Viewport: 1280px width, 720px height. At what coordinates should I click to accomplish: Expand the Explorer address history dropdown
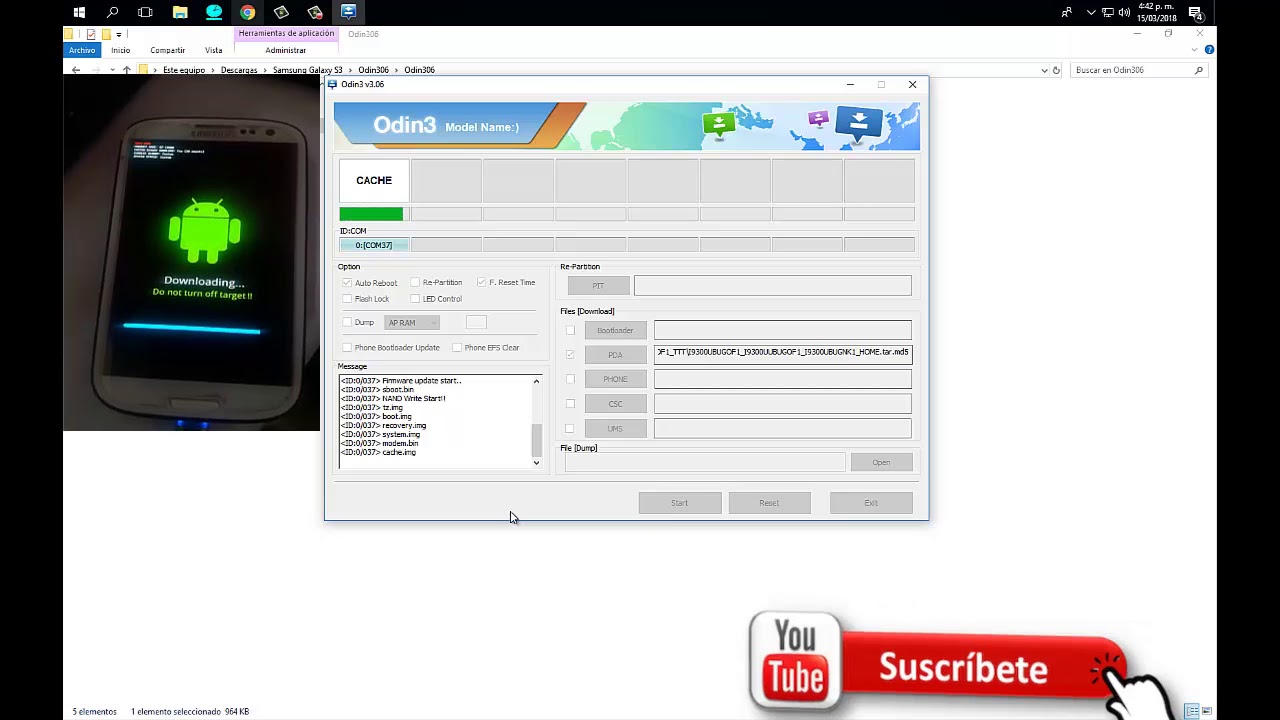[1044, 70]
